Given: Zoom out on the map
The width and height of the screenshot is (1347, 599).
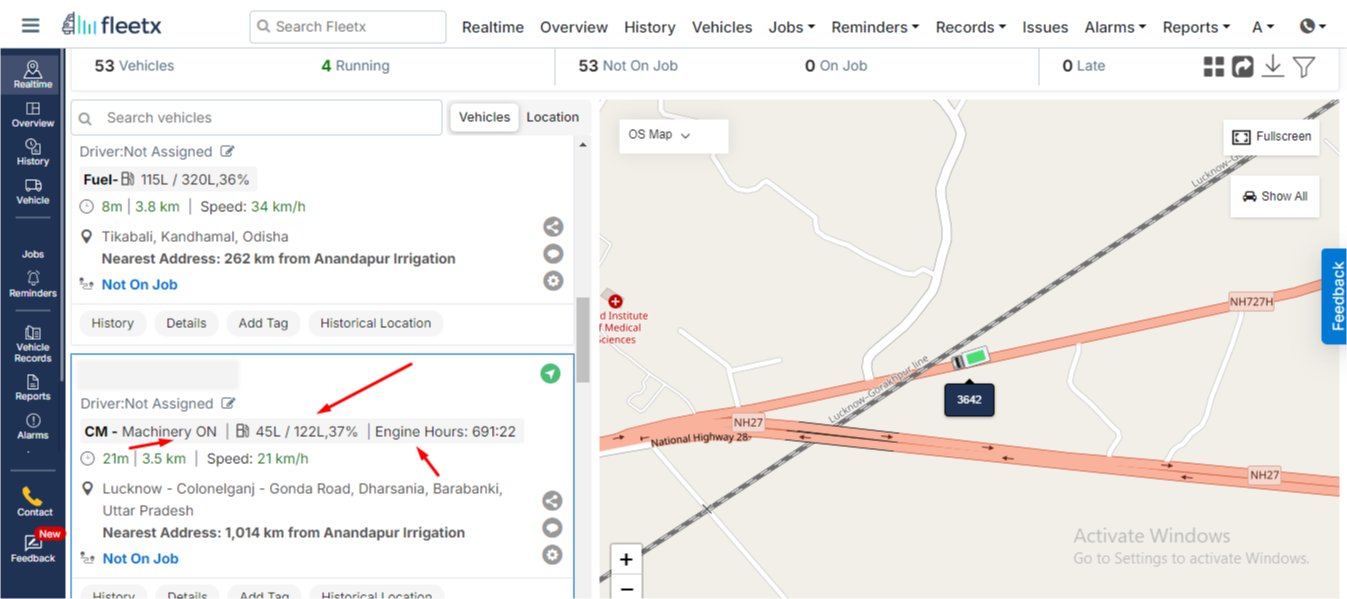Looking at the screenshot, I should [x=626, y=588].
